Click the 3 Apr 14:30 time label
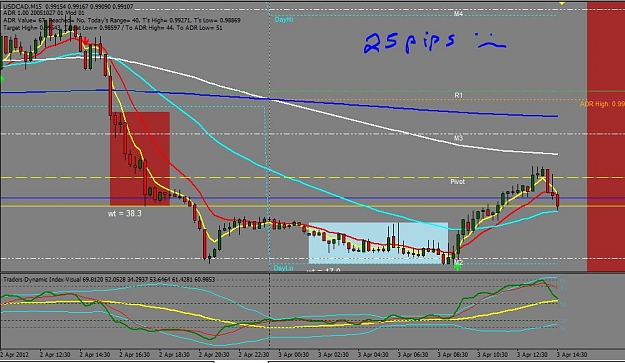This screenshot has height=363, width=625. (572, 355)
